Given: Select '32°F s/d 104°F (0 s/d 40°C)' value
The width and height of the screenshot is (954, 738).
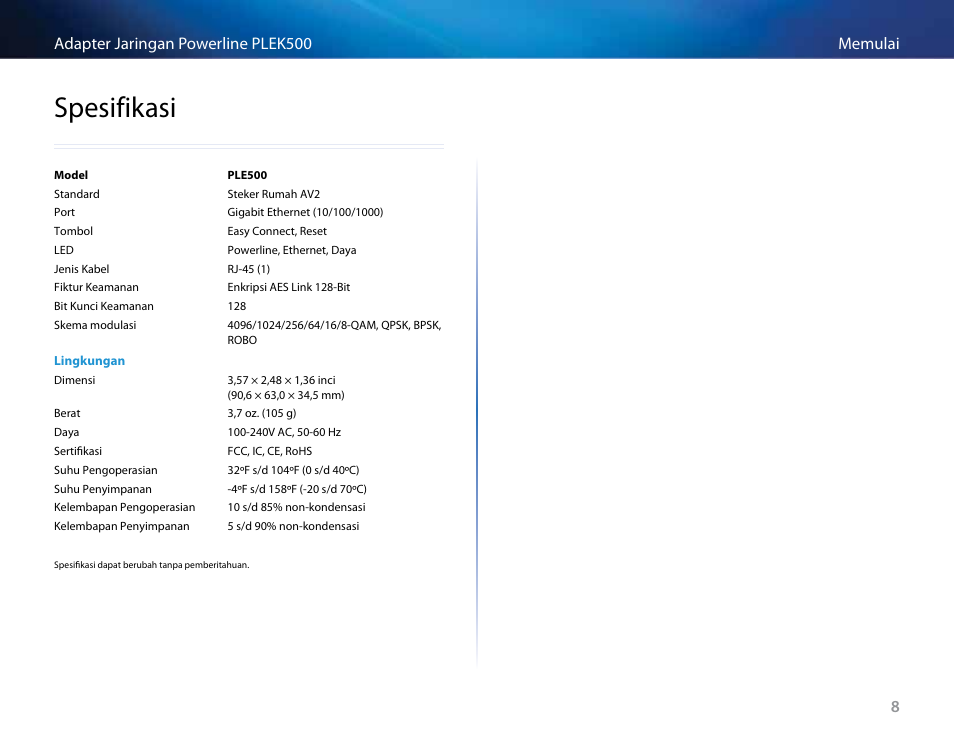Looking at the screenshot, I should click(293, 470).
